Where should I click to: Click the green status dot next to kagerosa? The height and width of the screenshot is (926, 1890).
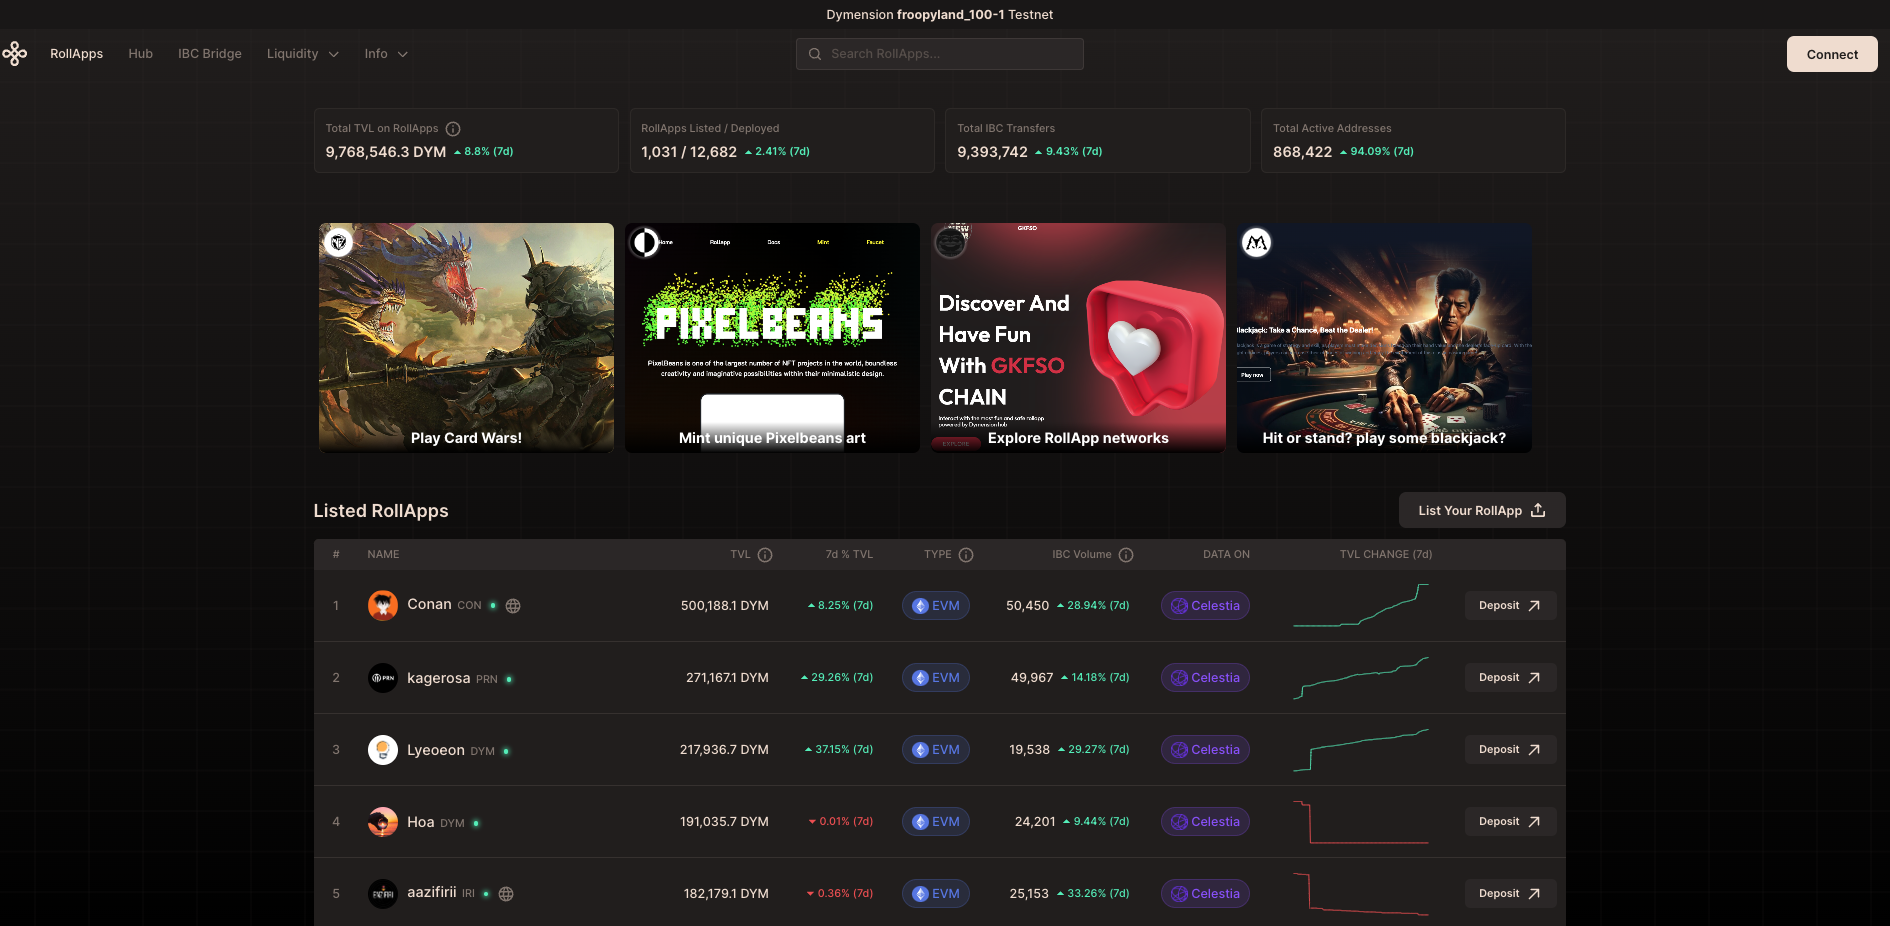click(509, 678)
